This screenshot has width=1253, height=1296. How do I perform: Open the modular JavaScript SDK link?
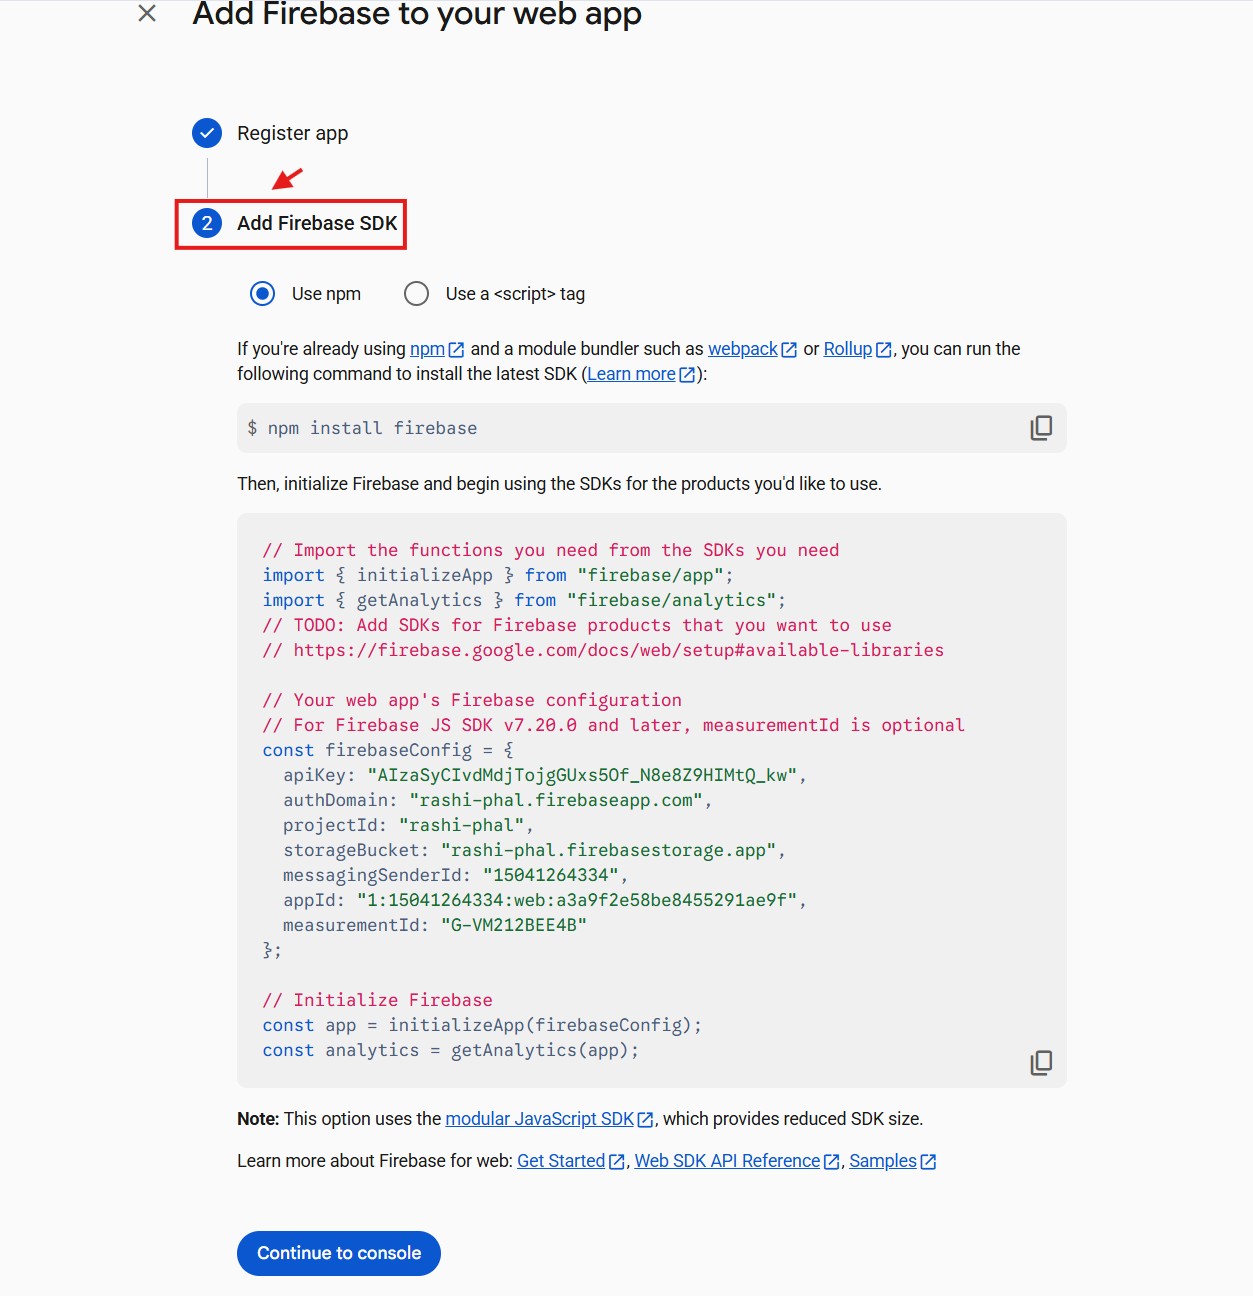point(539,1119)
